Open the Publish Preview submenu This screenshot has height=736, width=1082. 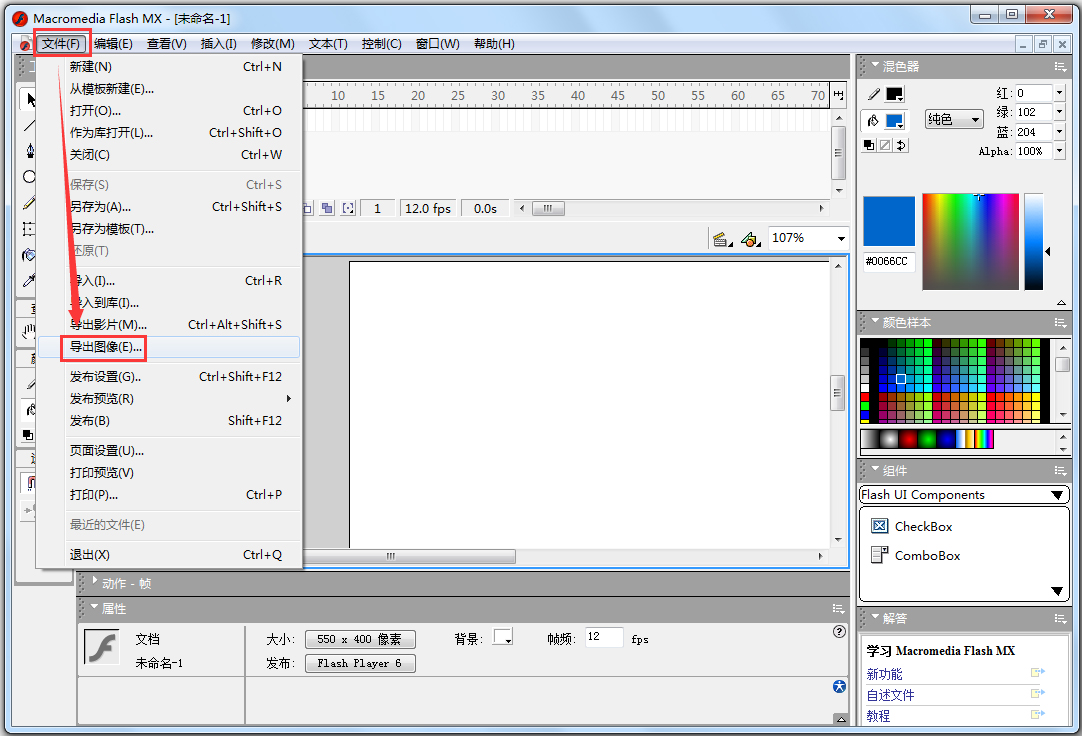point(169,399)
